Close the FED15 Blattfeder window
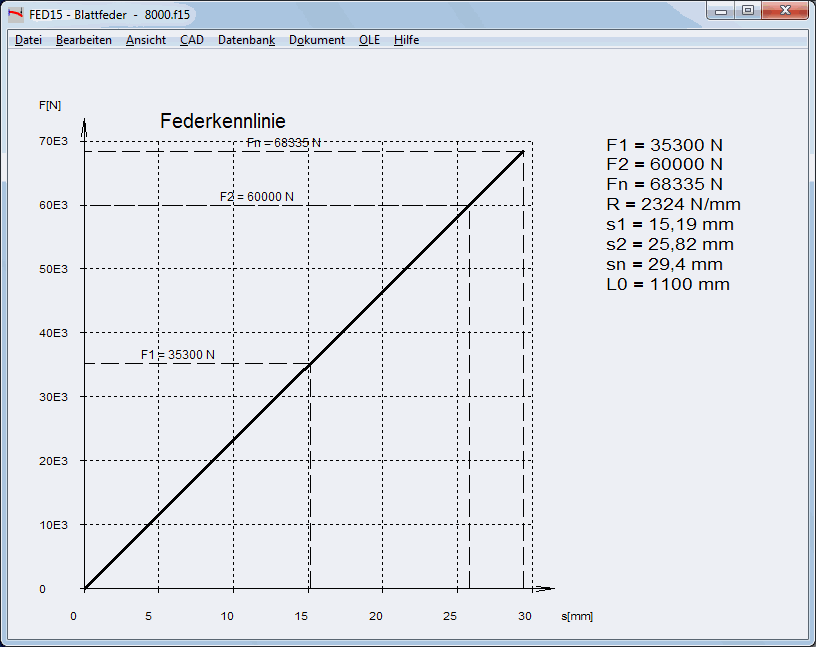The width and height of the screenshot is (816, 647). [783, 10]
